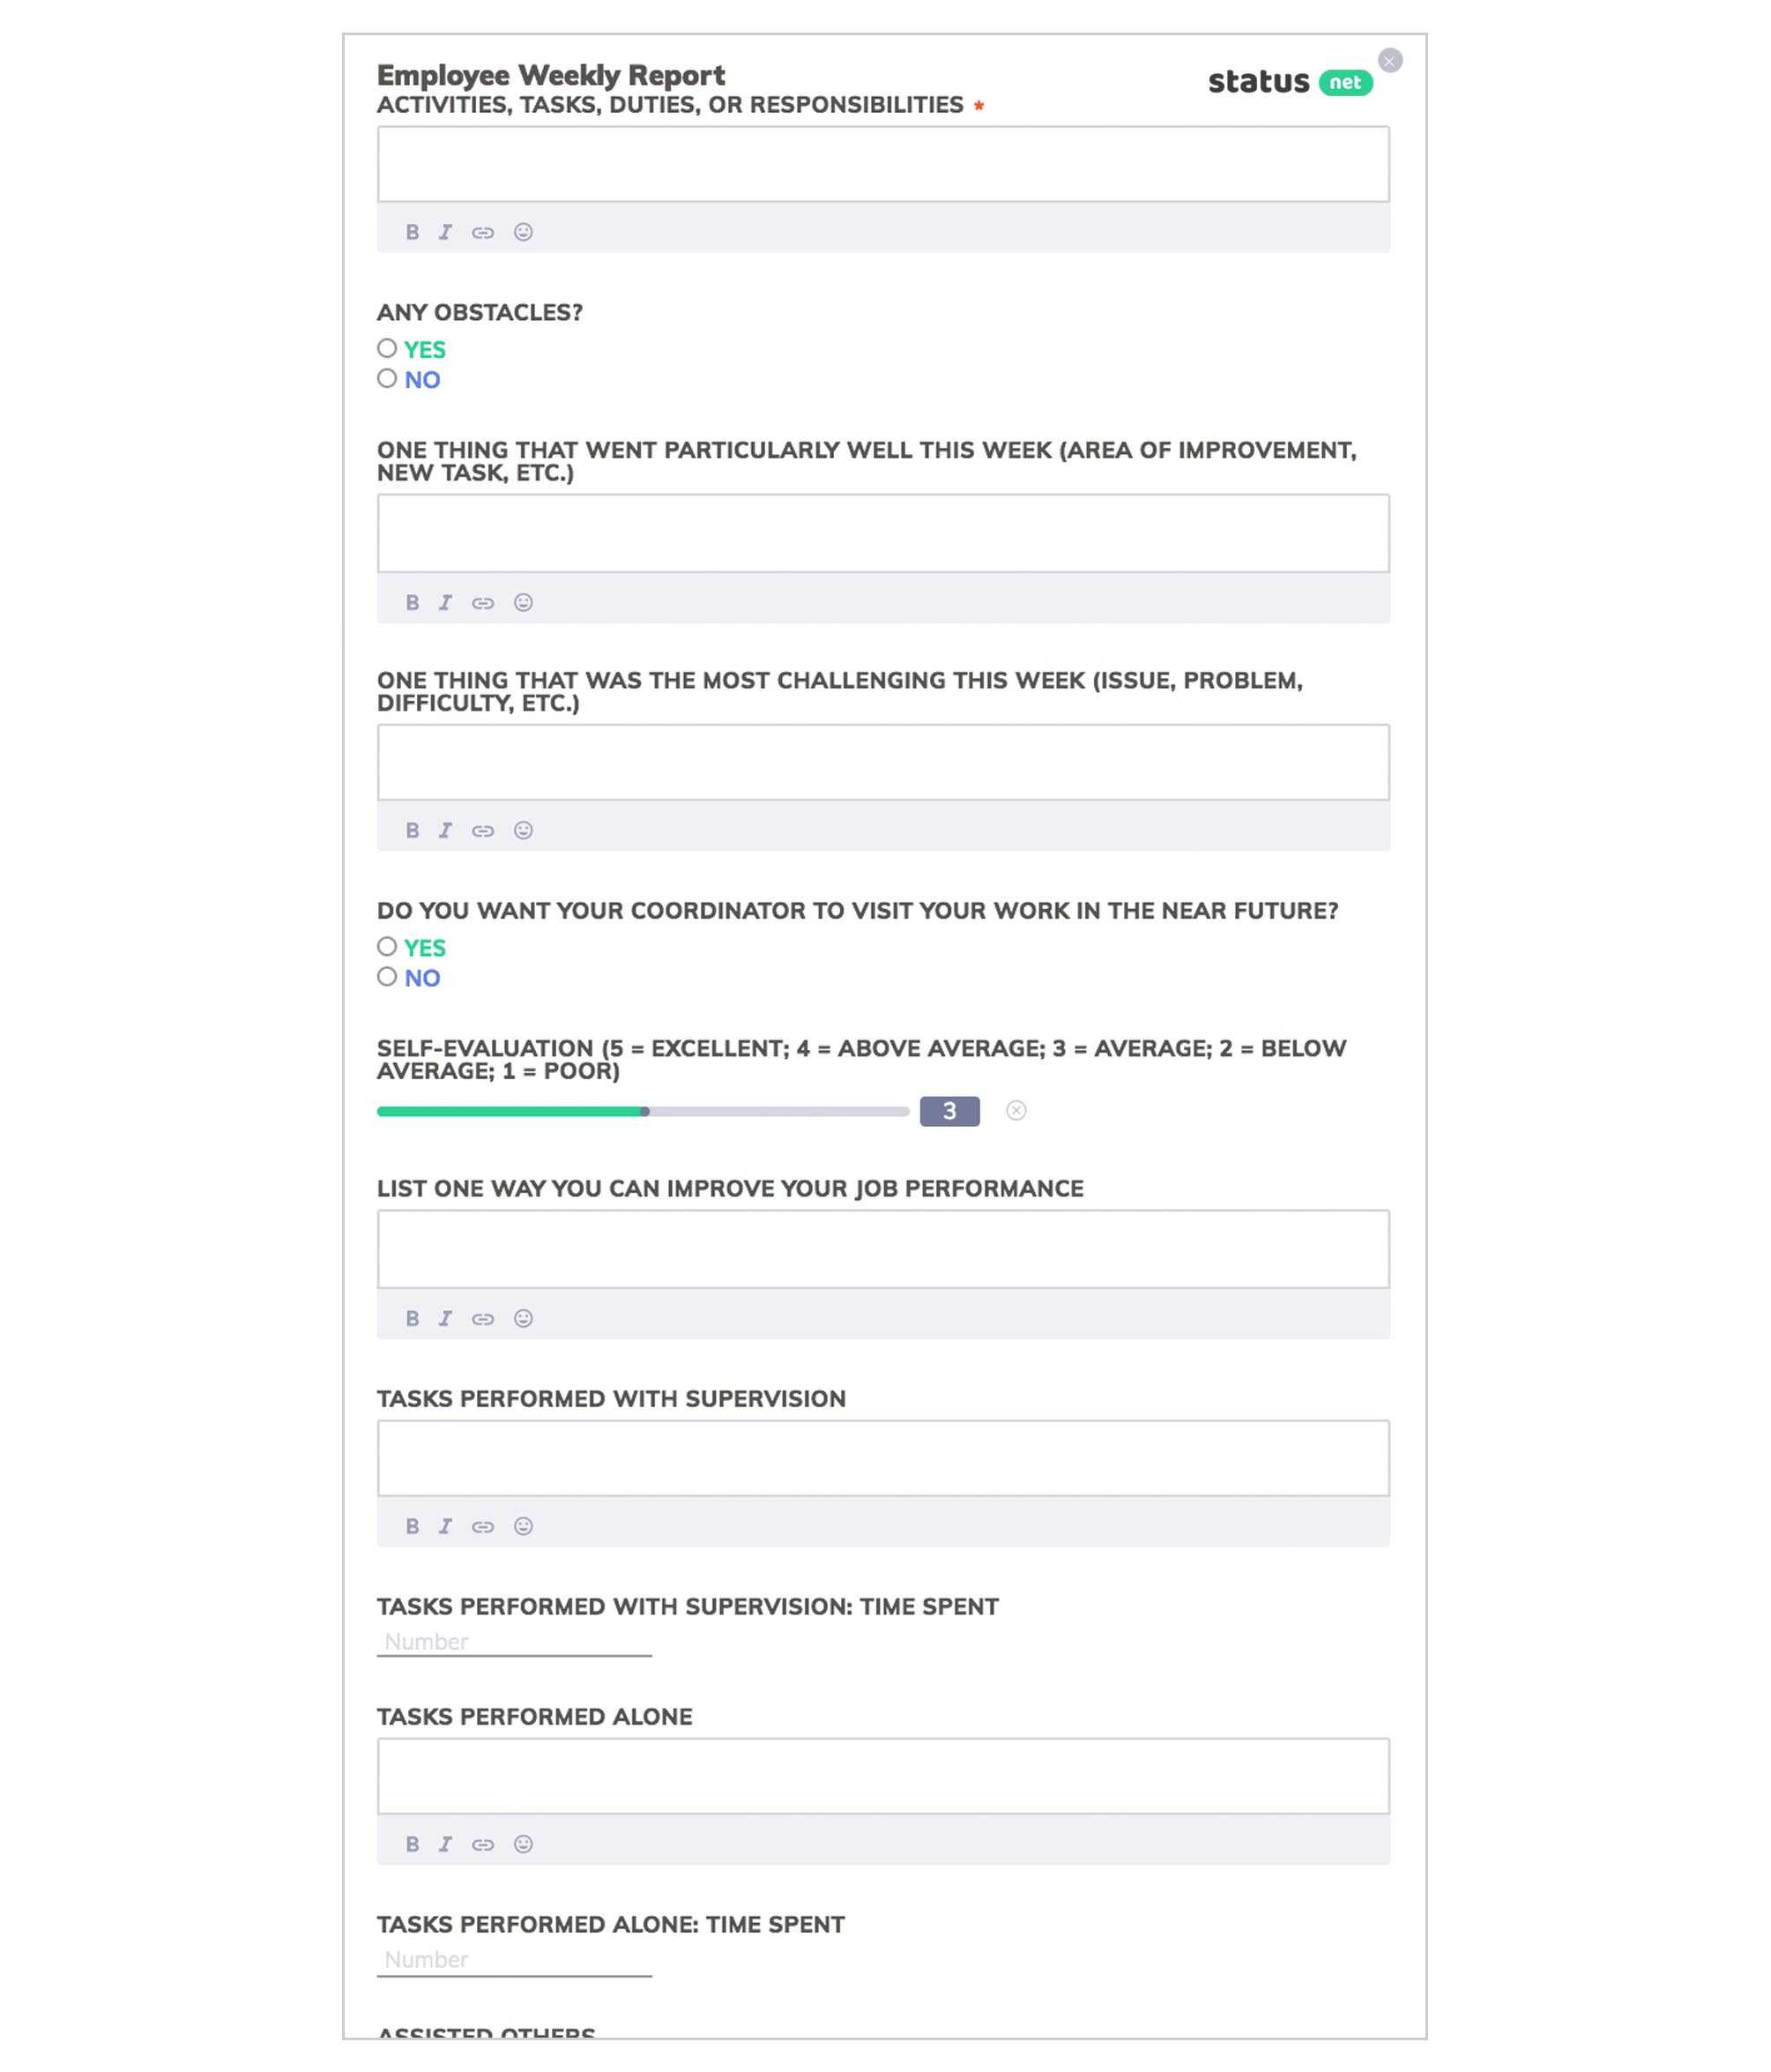1771x2072 pixels.
Task: Click the Link icon in tasks alone field
Action: (x=485, y=1844)
